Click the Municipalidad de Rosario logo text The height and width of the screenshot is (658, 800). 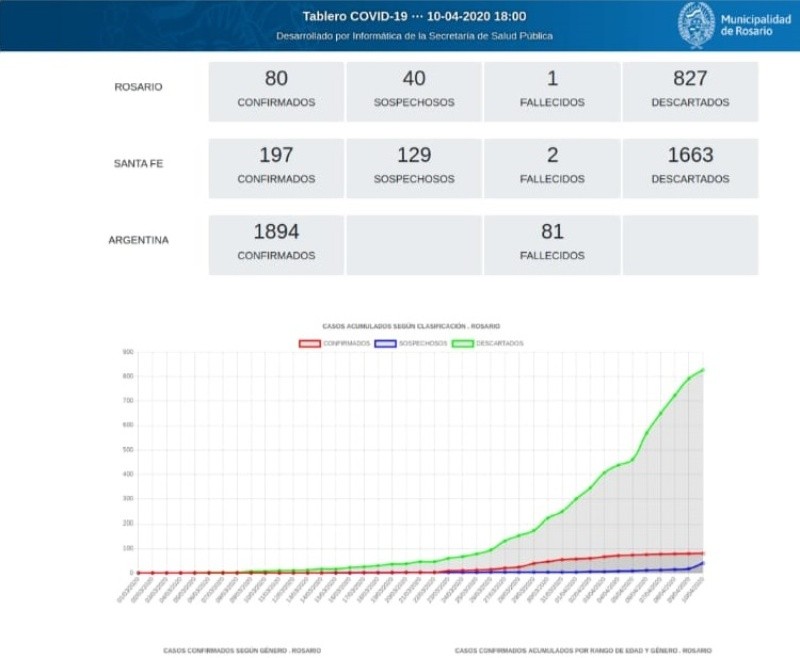(752, 25)
